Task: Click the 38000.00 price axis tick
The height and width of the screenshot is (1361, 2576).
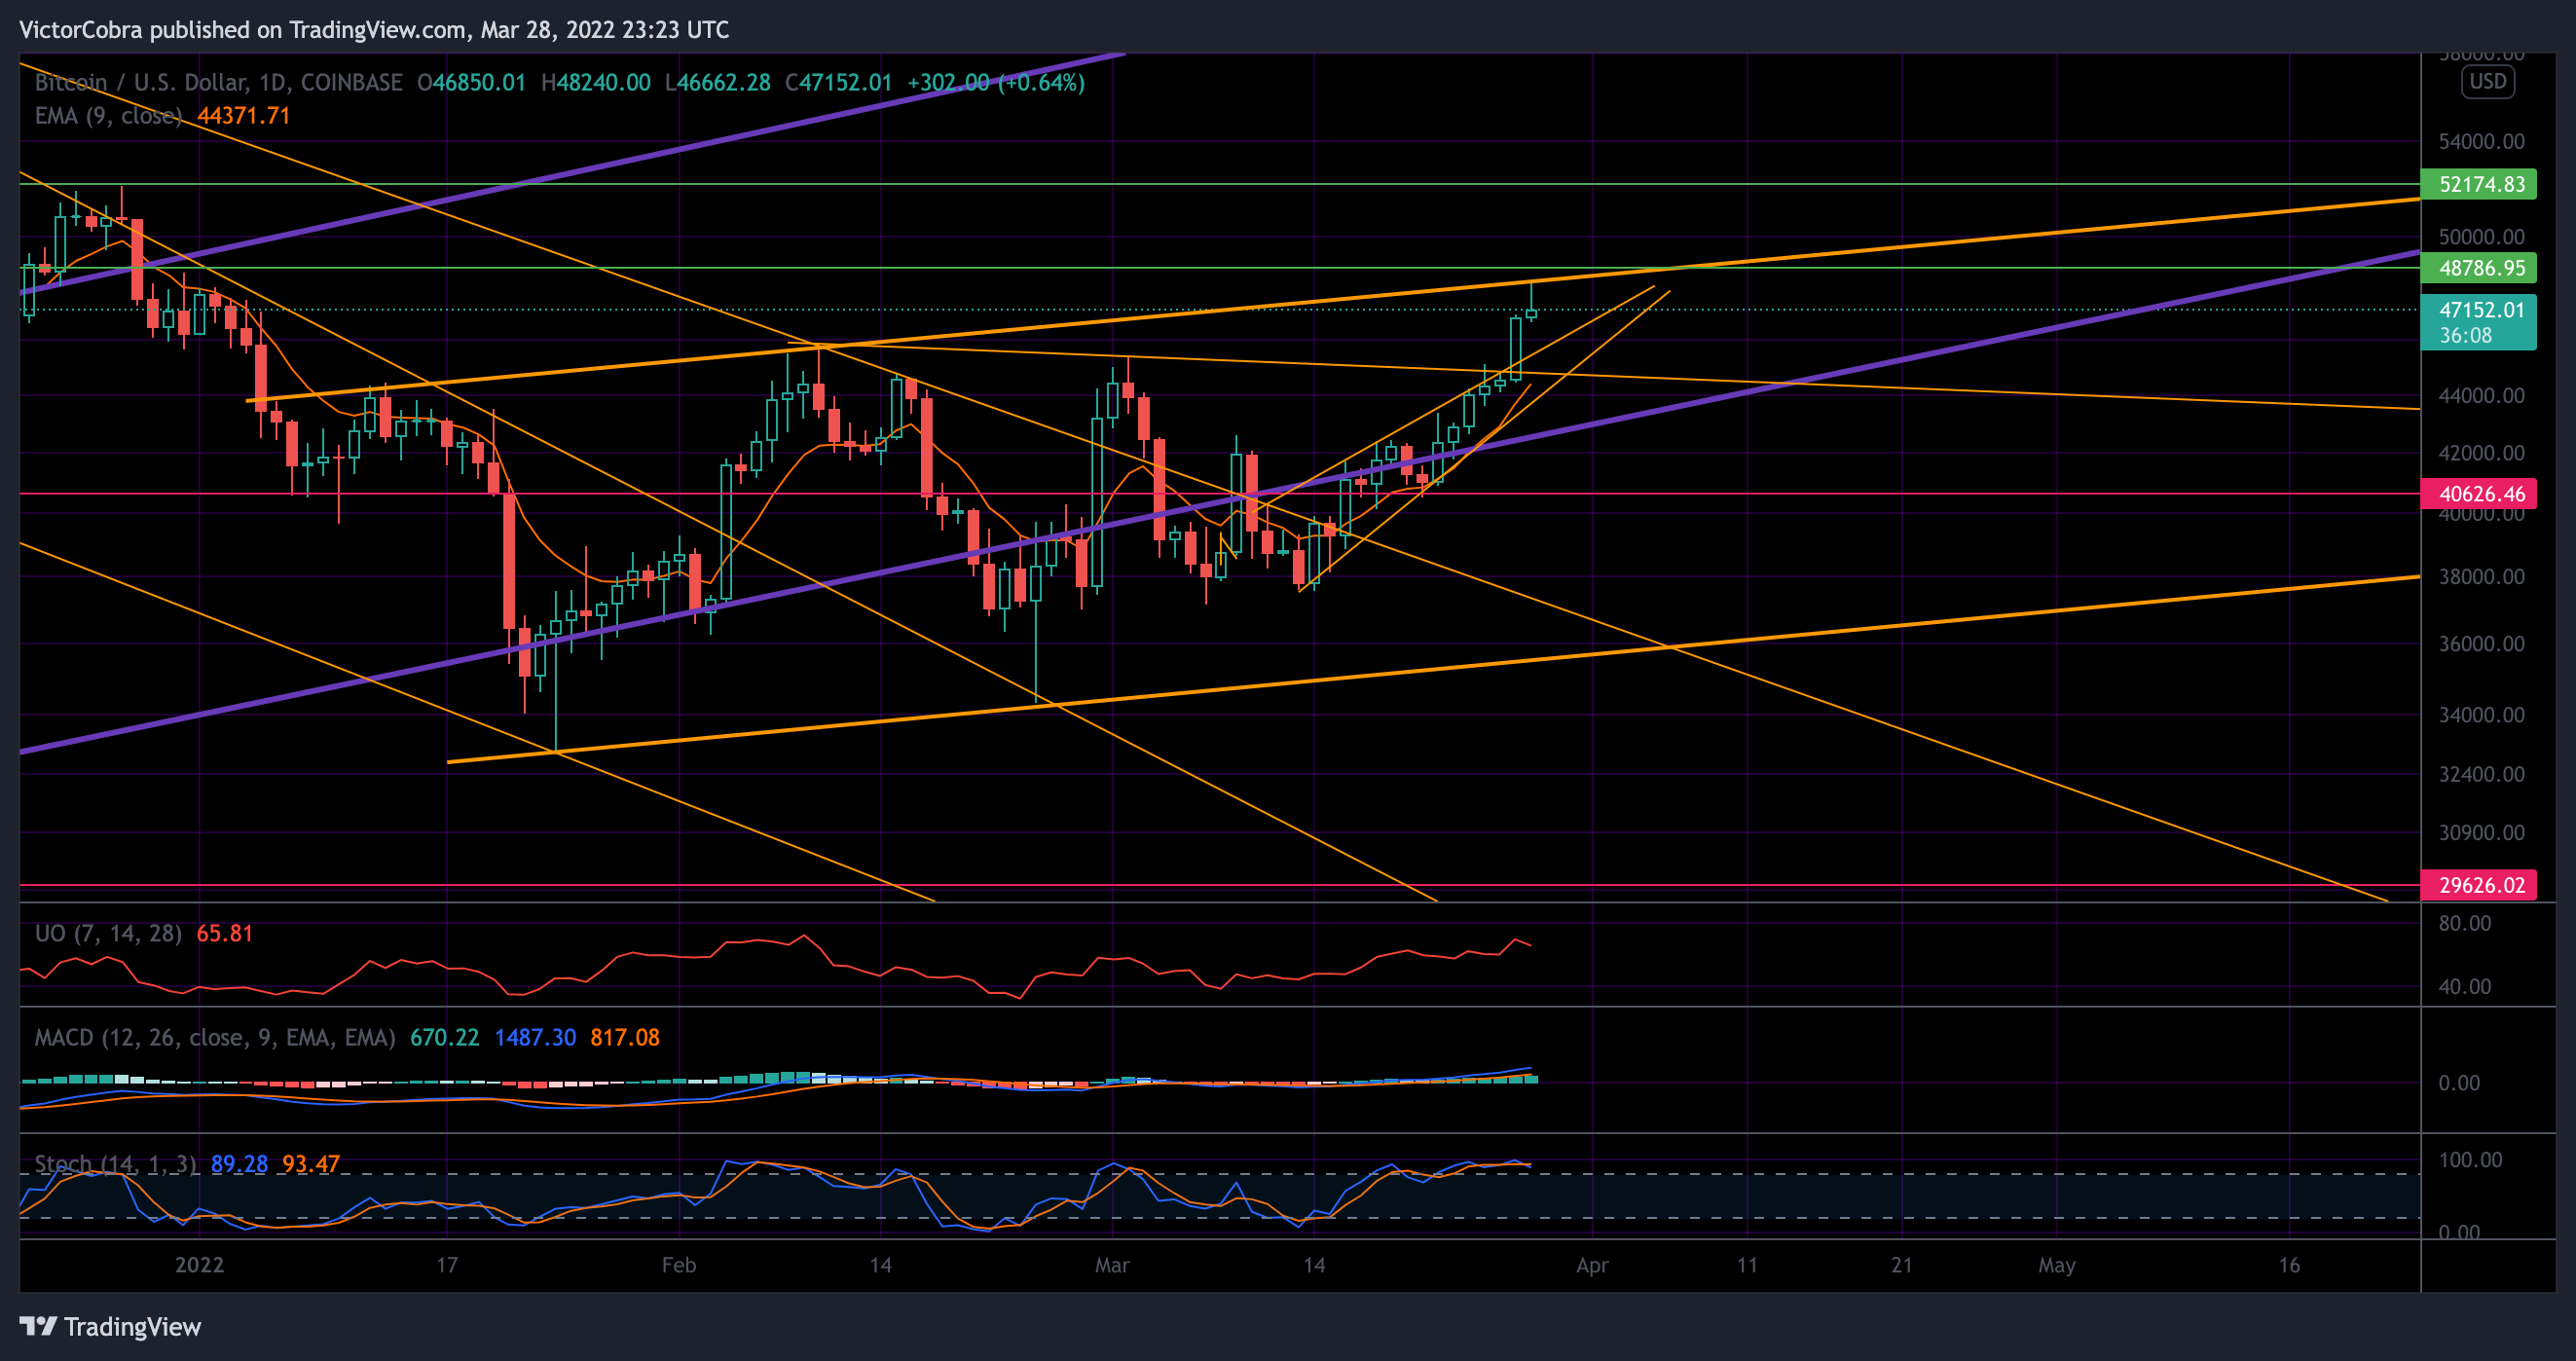Action: 2482,577
